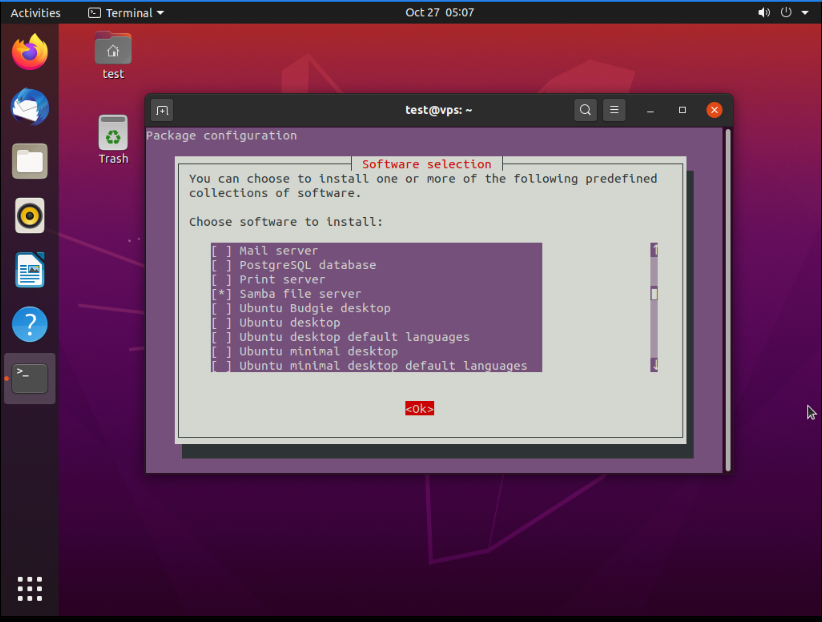This screenshot has height=622, width=822.
Task: Open the Terminal app menu in top bar
Action: [126, 13]
